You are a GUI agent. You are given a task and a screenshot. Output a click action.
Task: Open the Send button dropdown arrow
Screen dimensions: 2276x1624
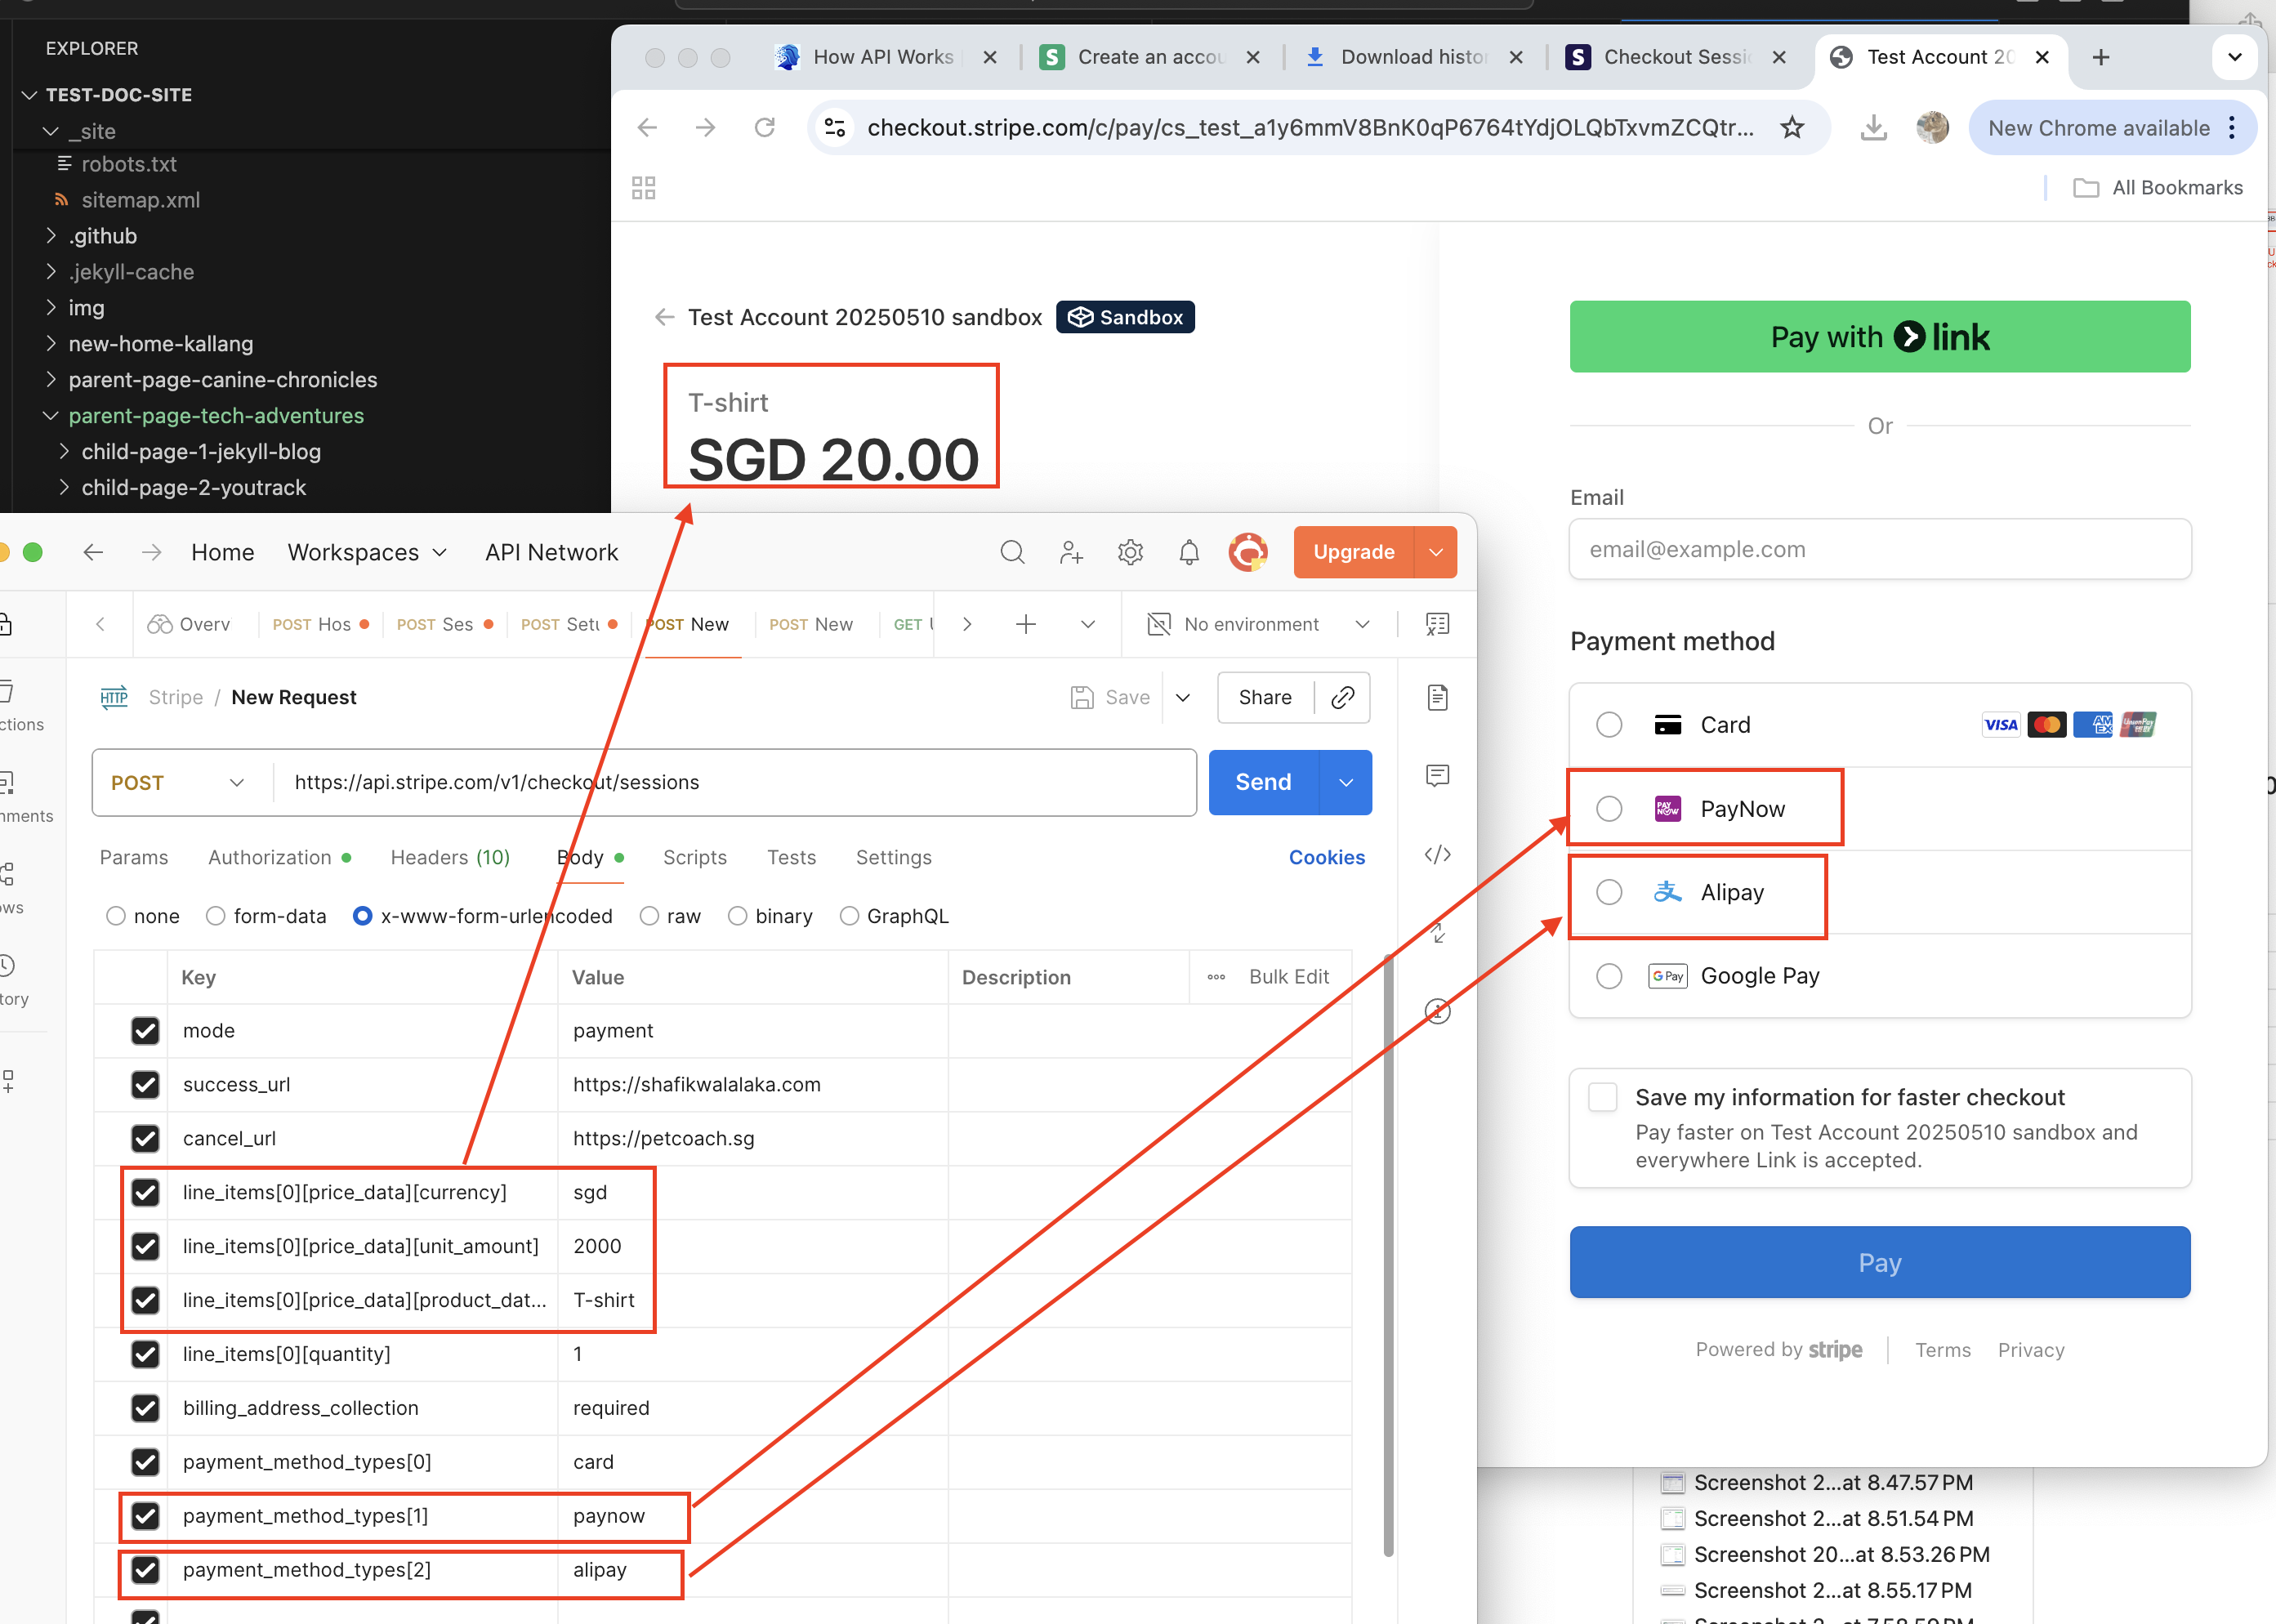click(x=1346, y=782)
